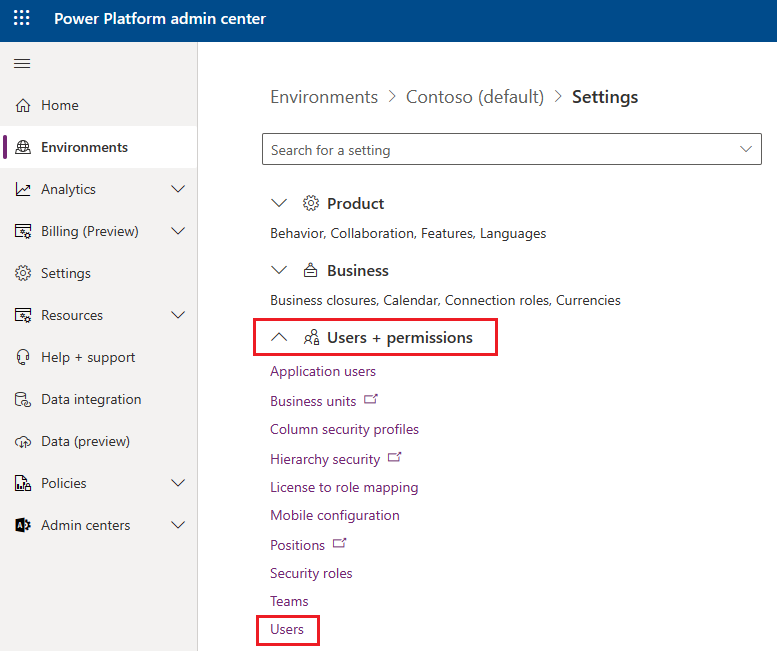777x651 pixels.
Task: Open the Search for a setting dropdown arrow
Action: (x=746, y=150)
